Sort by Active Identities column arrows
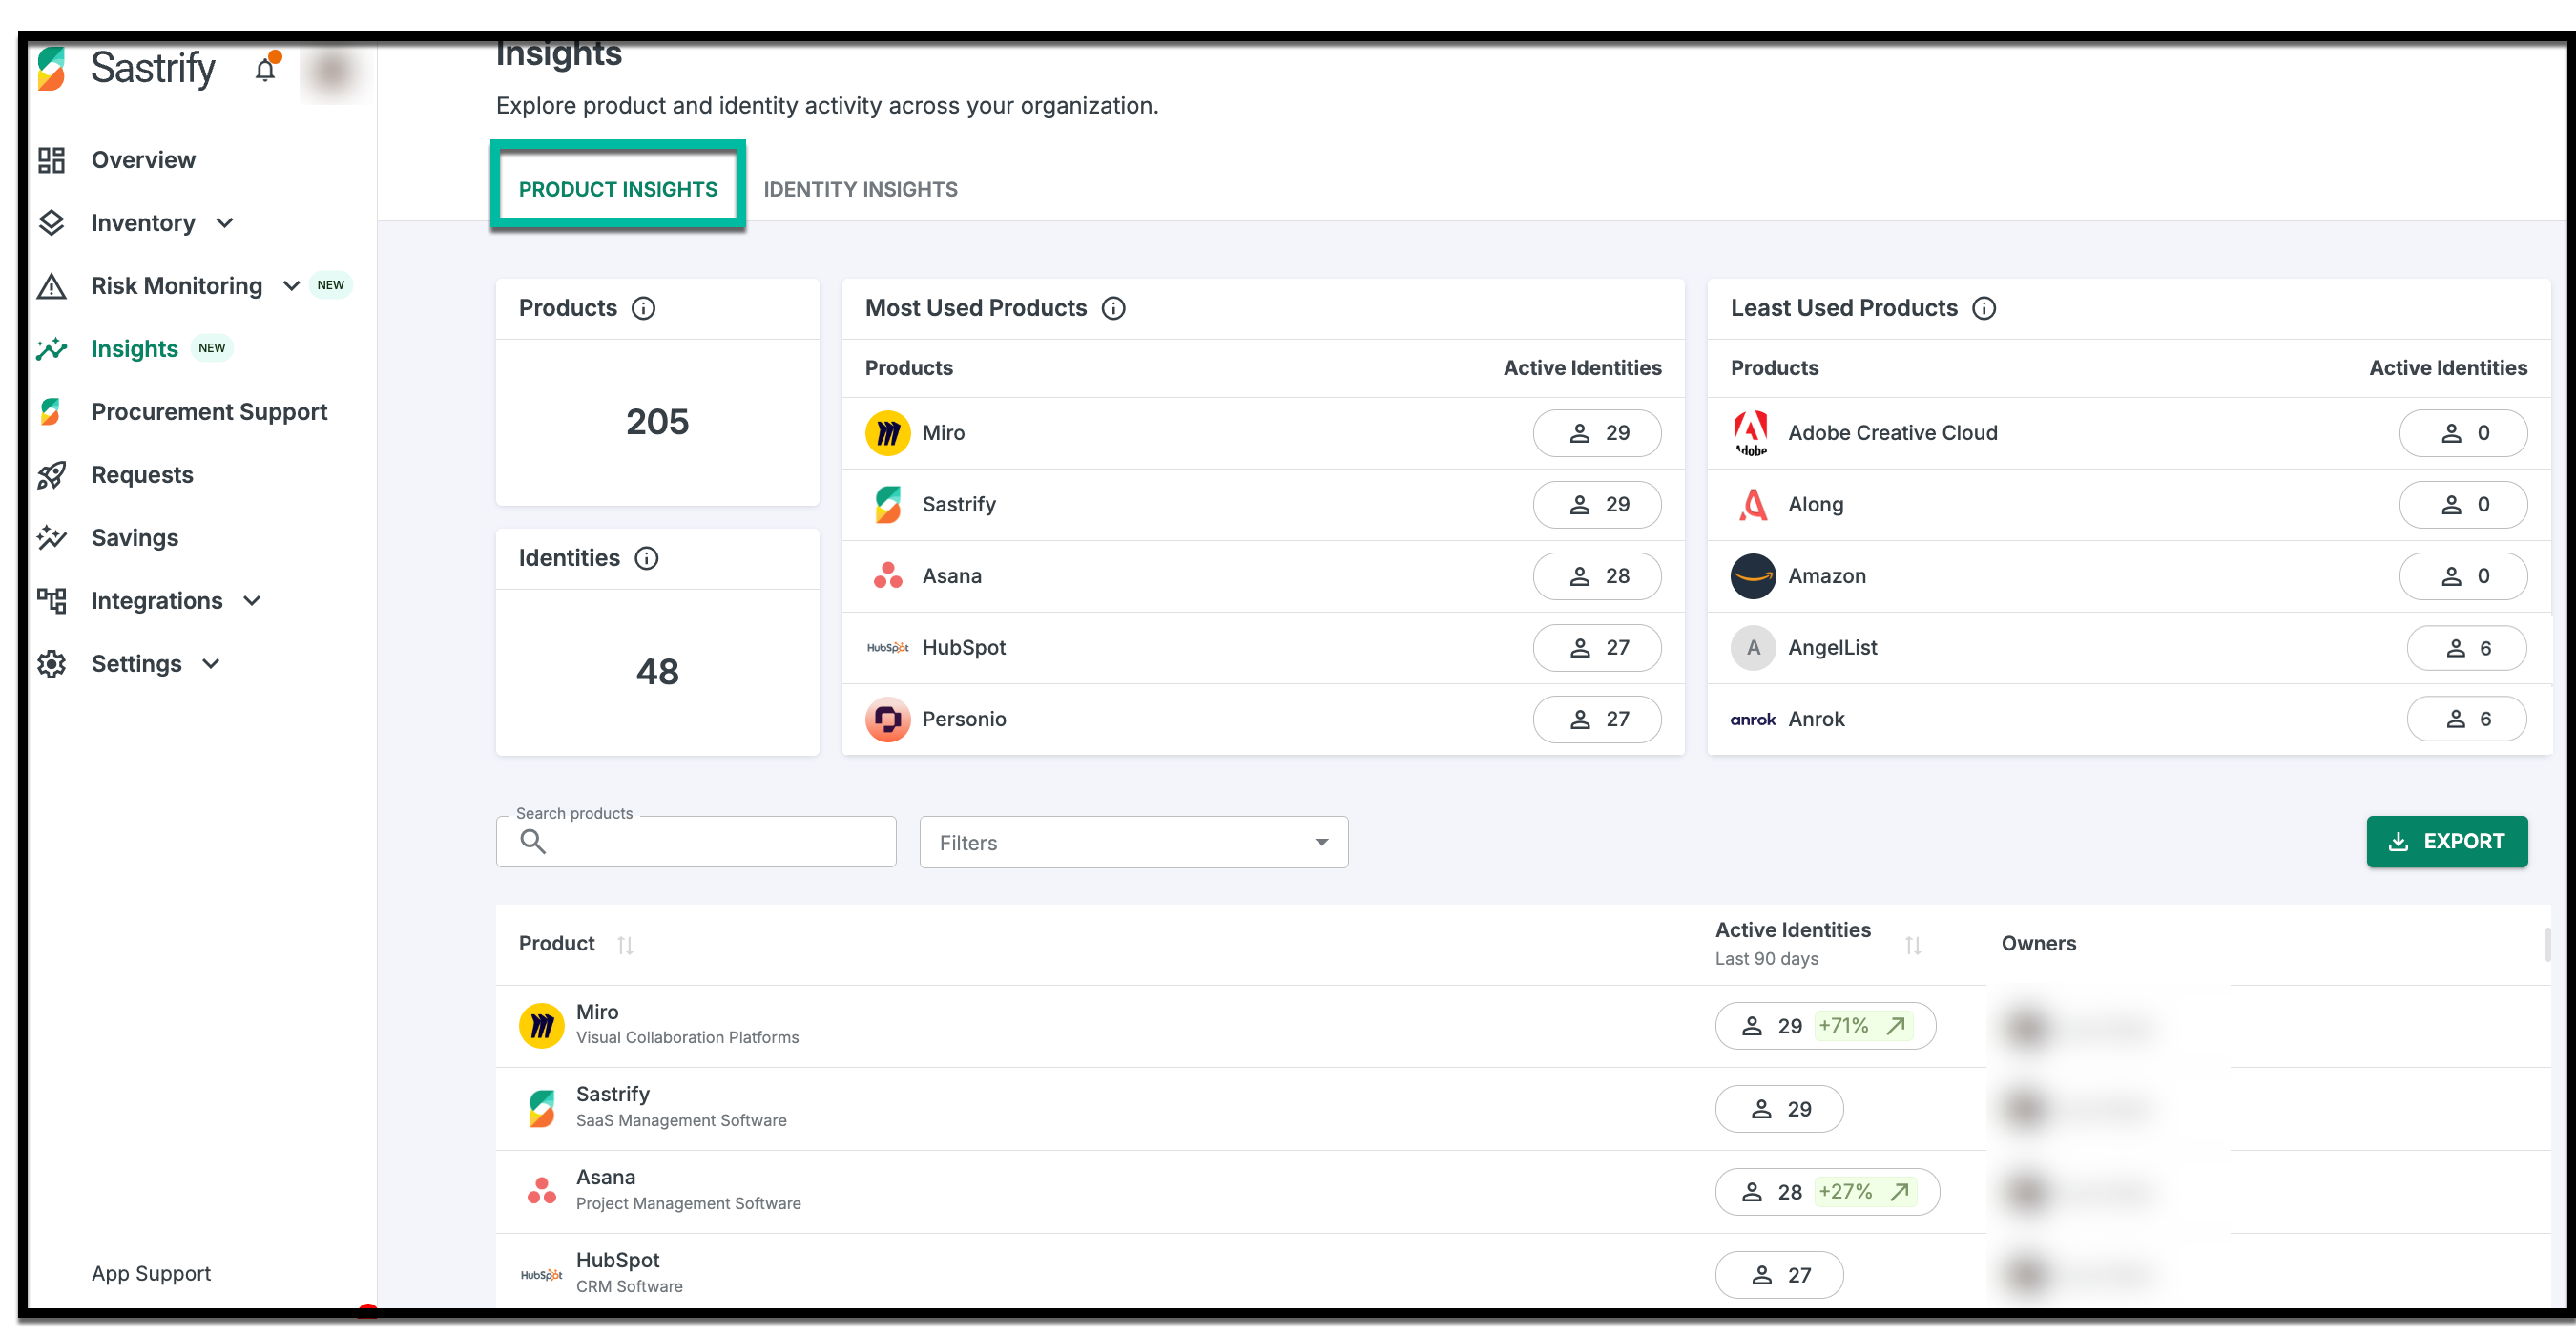This screenshot has width=2576, height=1336. (x=1912, y=944)
